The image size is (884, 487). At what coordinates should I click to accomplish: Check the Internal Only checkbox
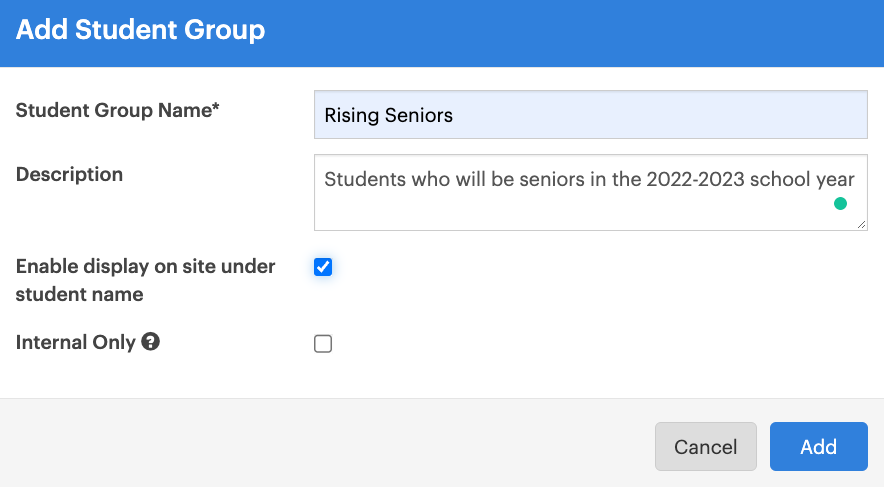[323, 343]
